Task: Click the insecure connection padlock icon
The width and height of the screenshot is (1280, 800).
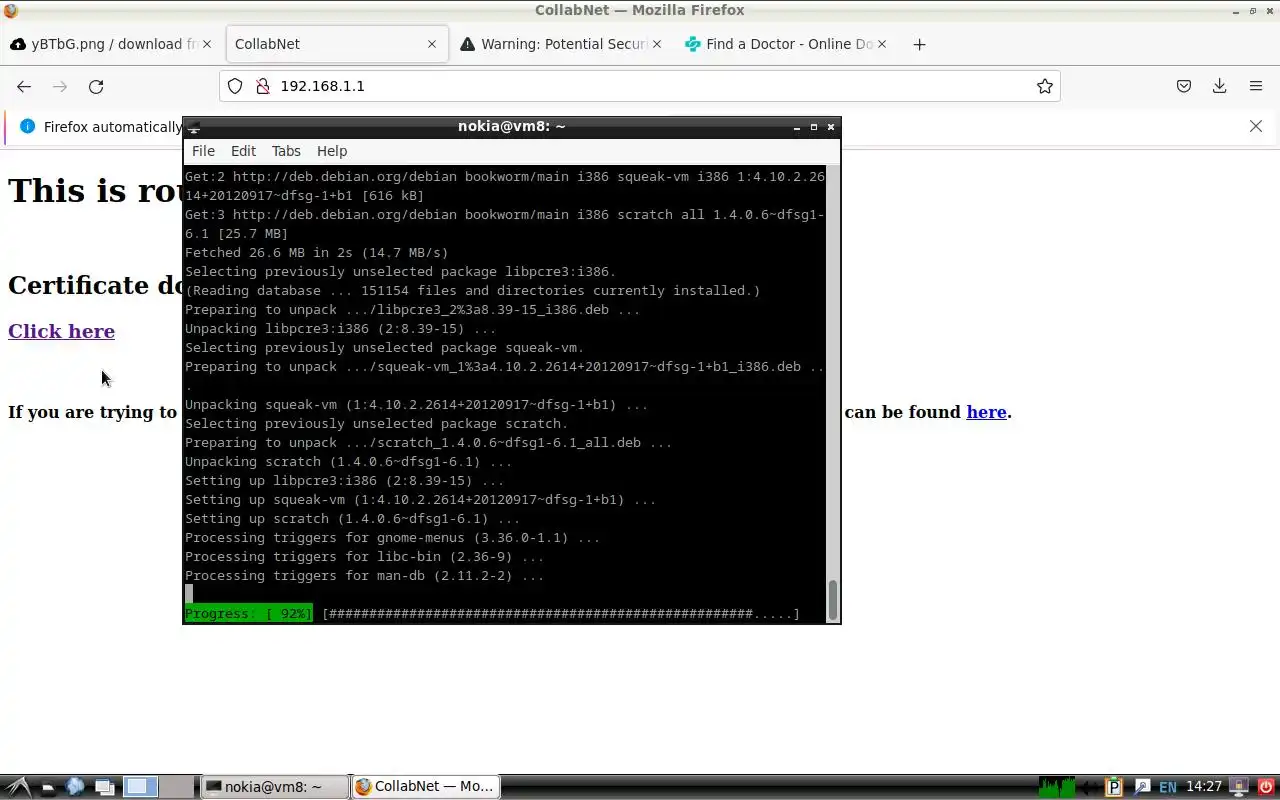Action: pos(263,86)
